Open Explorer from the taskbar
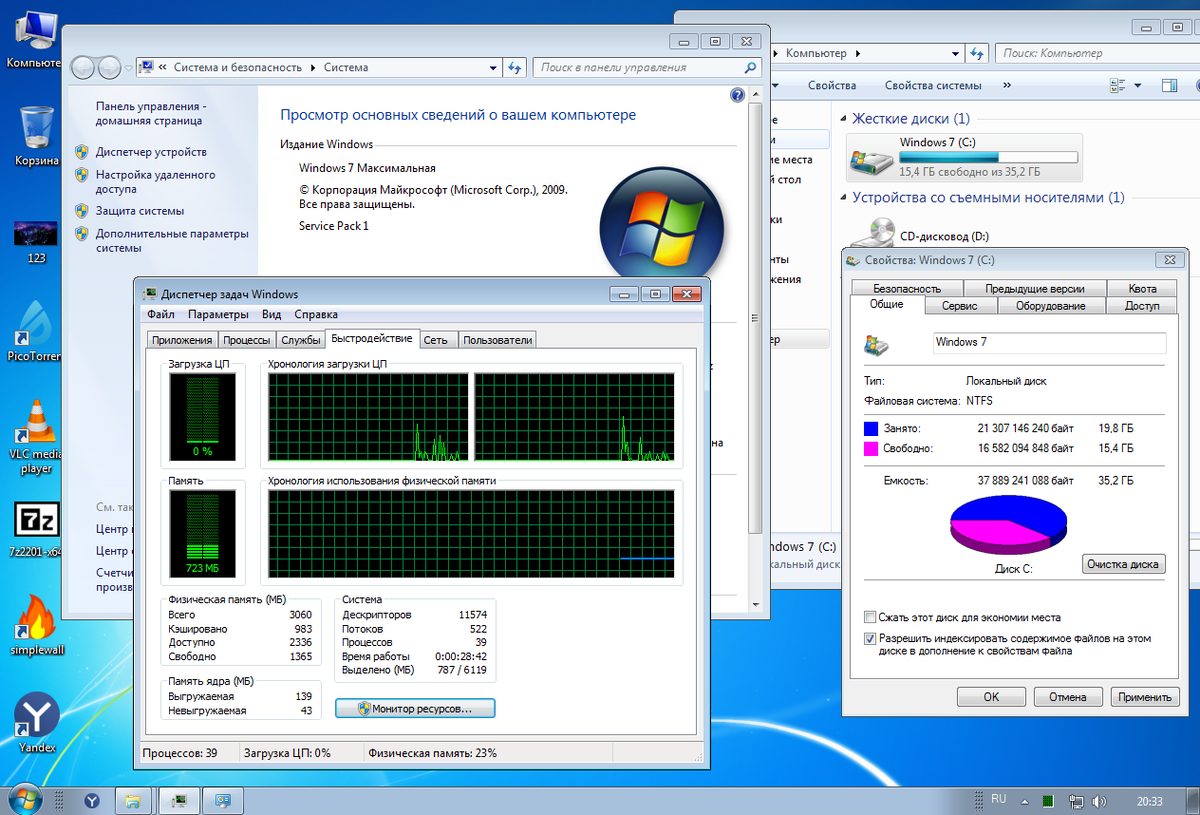Screen dimensions: 1200x815 134,801
